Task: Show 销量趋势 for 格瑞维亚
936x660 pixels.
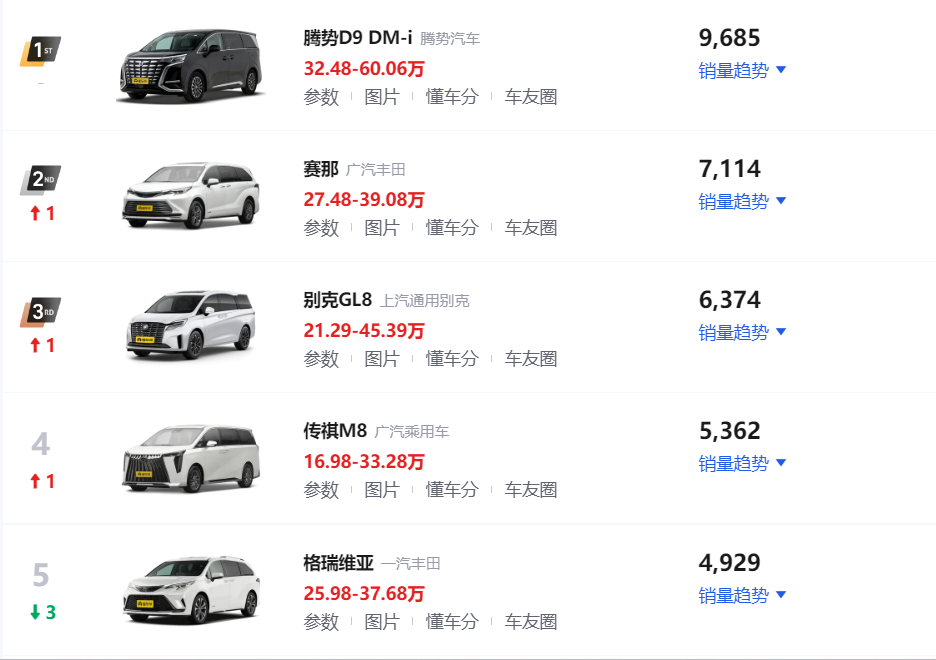Action: (742, 595)
